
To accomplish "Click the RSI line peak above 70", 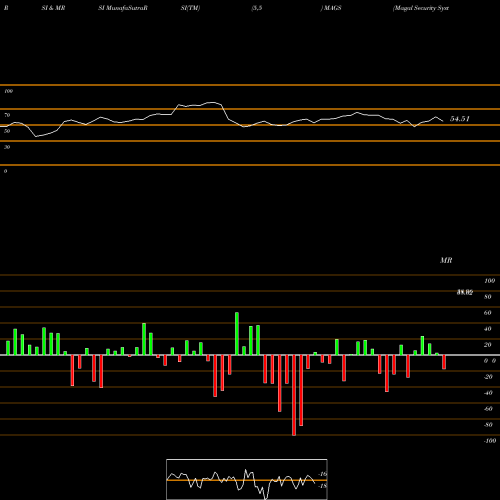I will click(212, 103).
